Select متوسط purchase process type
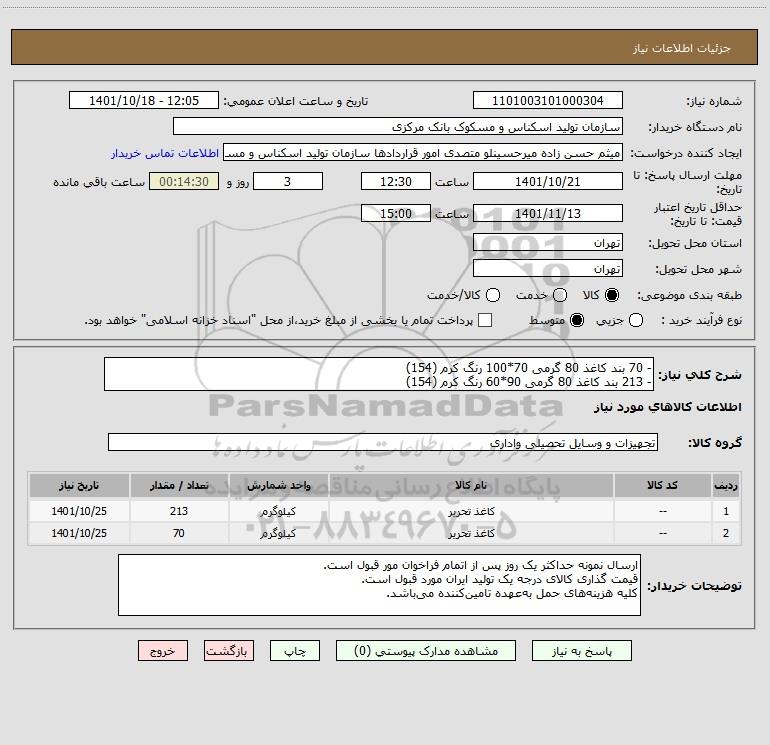This screenshot has height=745, width=770. [577, 320]
